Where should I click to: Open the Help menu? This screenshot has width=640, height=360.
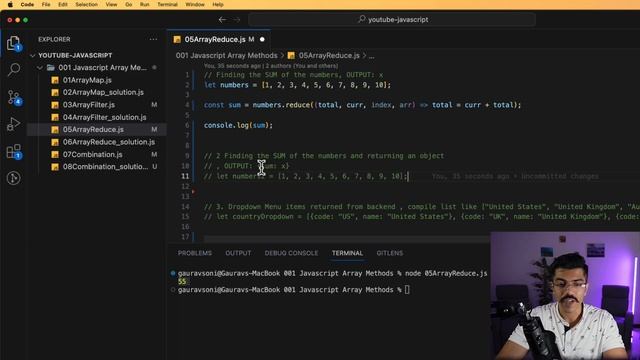pyautogui.click(x=218, y=4)
